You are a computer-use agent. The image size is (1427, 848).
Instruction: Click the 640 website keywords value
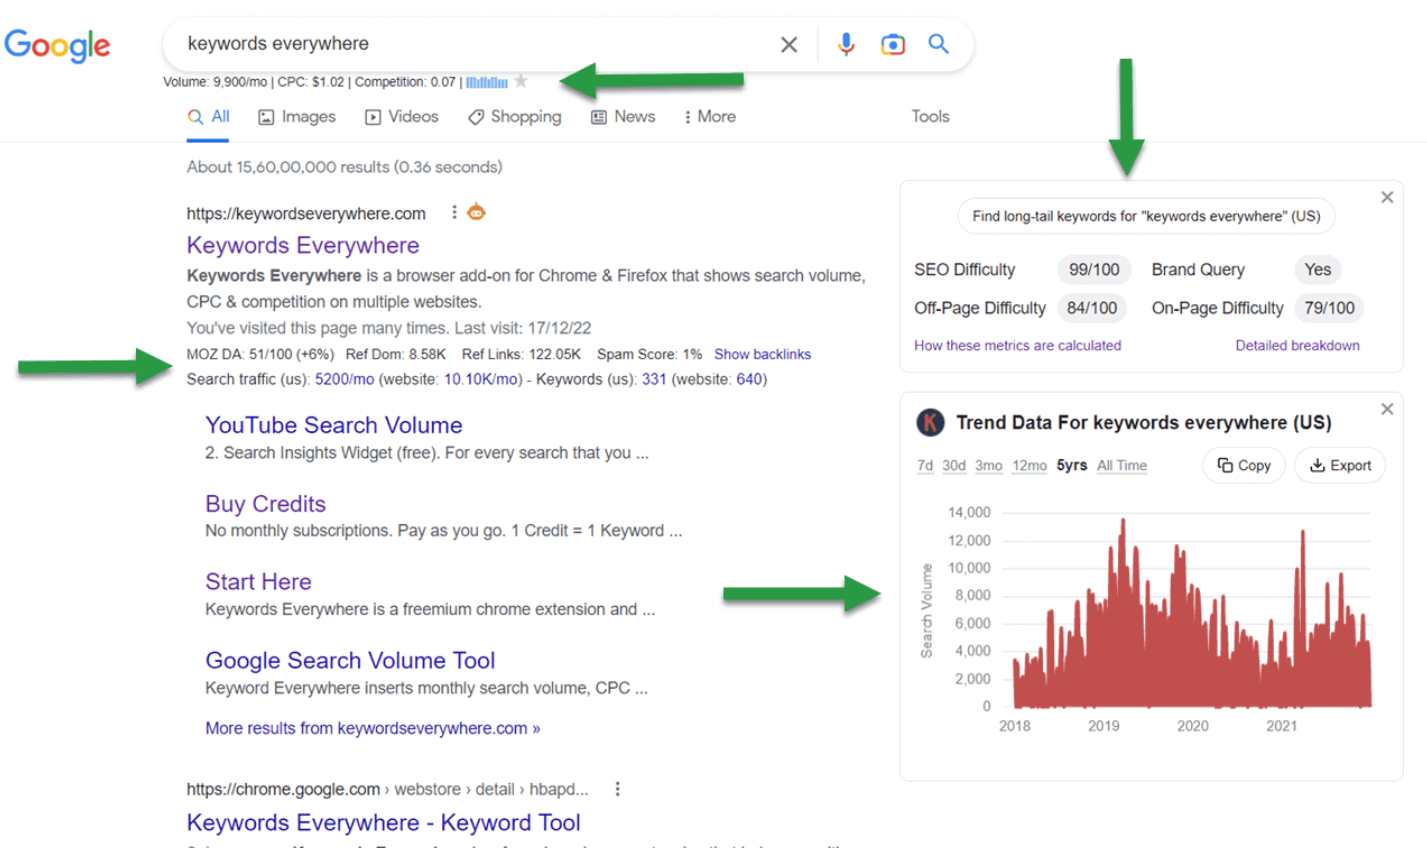point(749,379)
